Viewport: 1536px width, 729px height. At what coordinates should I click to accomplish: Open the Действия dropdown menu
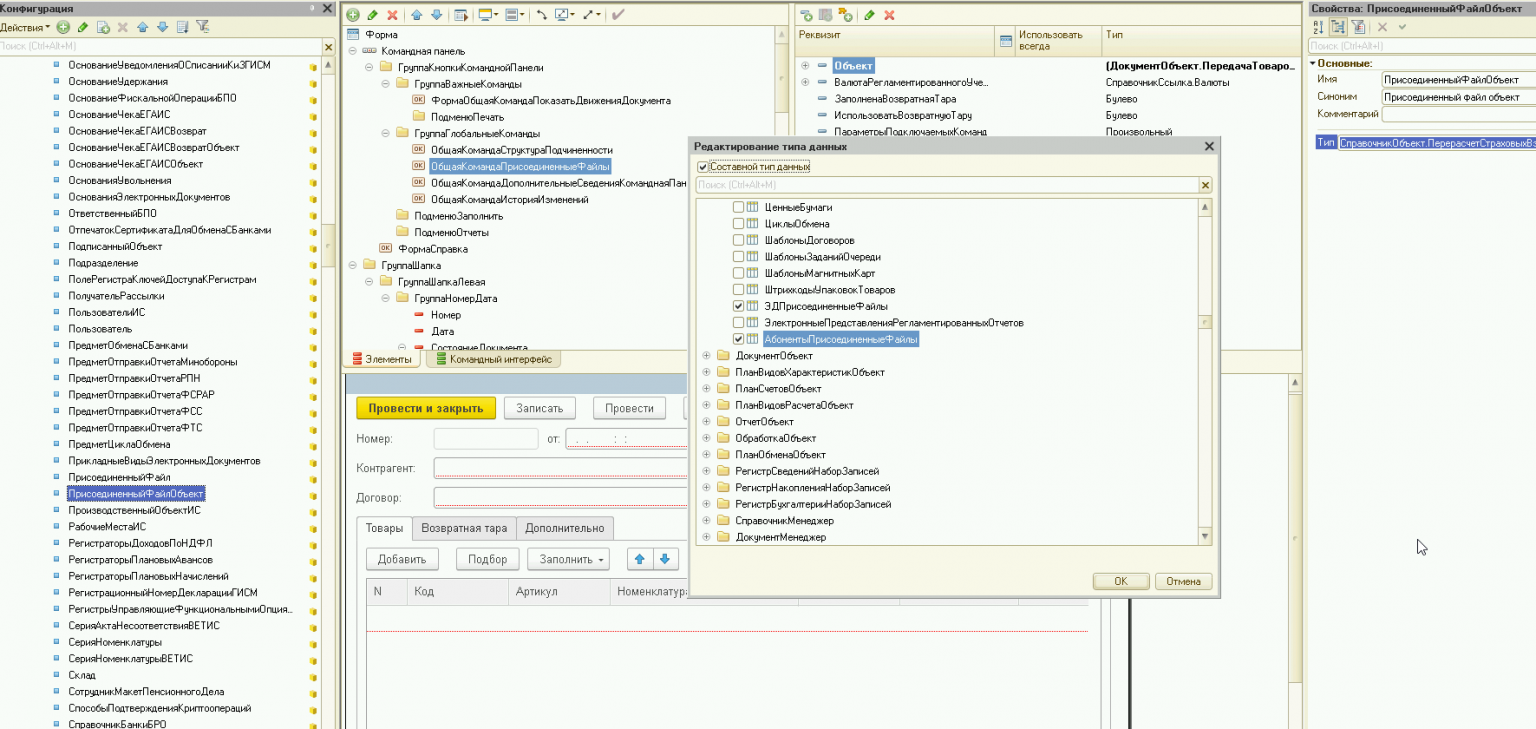click(x=26, y=27)
